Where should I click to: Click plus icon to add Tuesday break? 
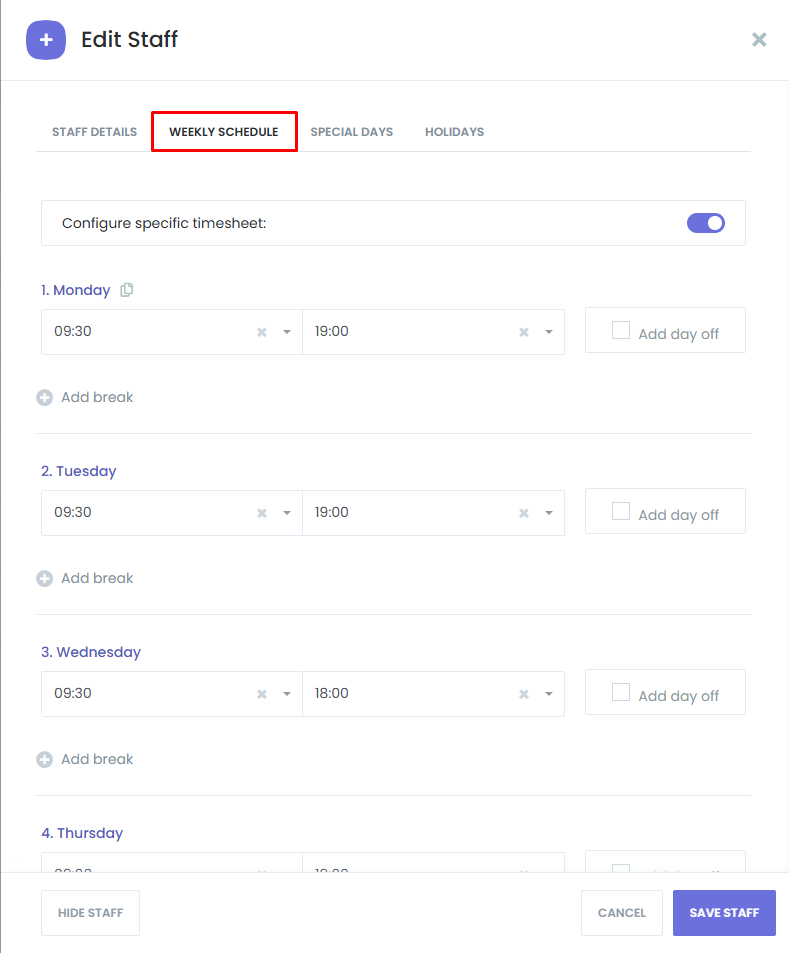(45, 579)
